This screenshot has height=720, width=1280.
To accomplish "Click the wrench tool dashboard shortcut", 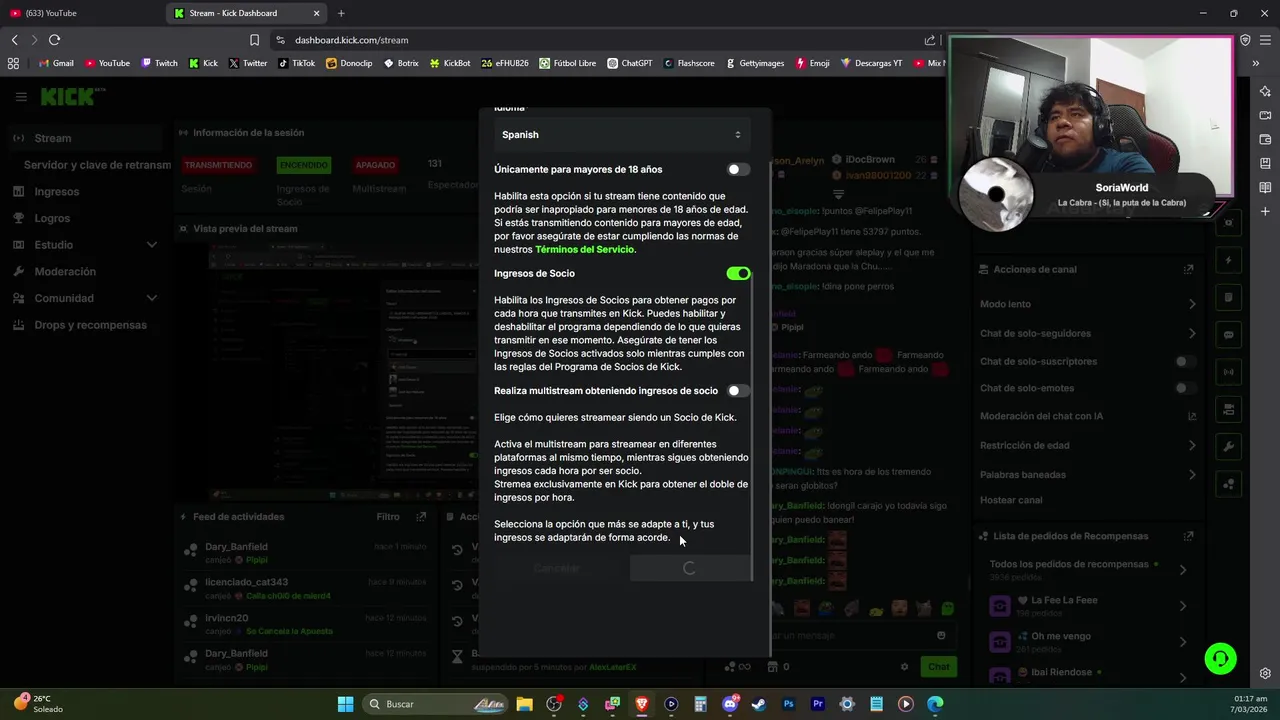I will coord(1229,446).
